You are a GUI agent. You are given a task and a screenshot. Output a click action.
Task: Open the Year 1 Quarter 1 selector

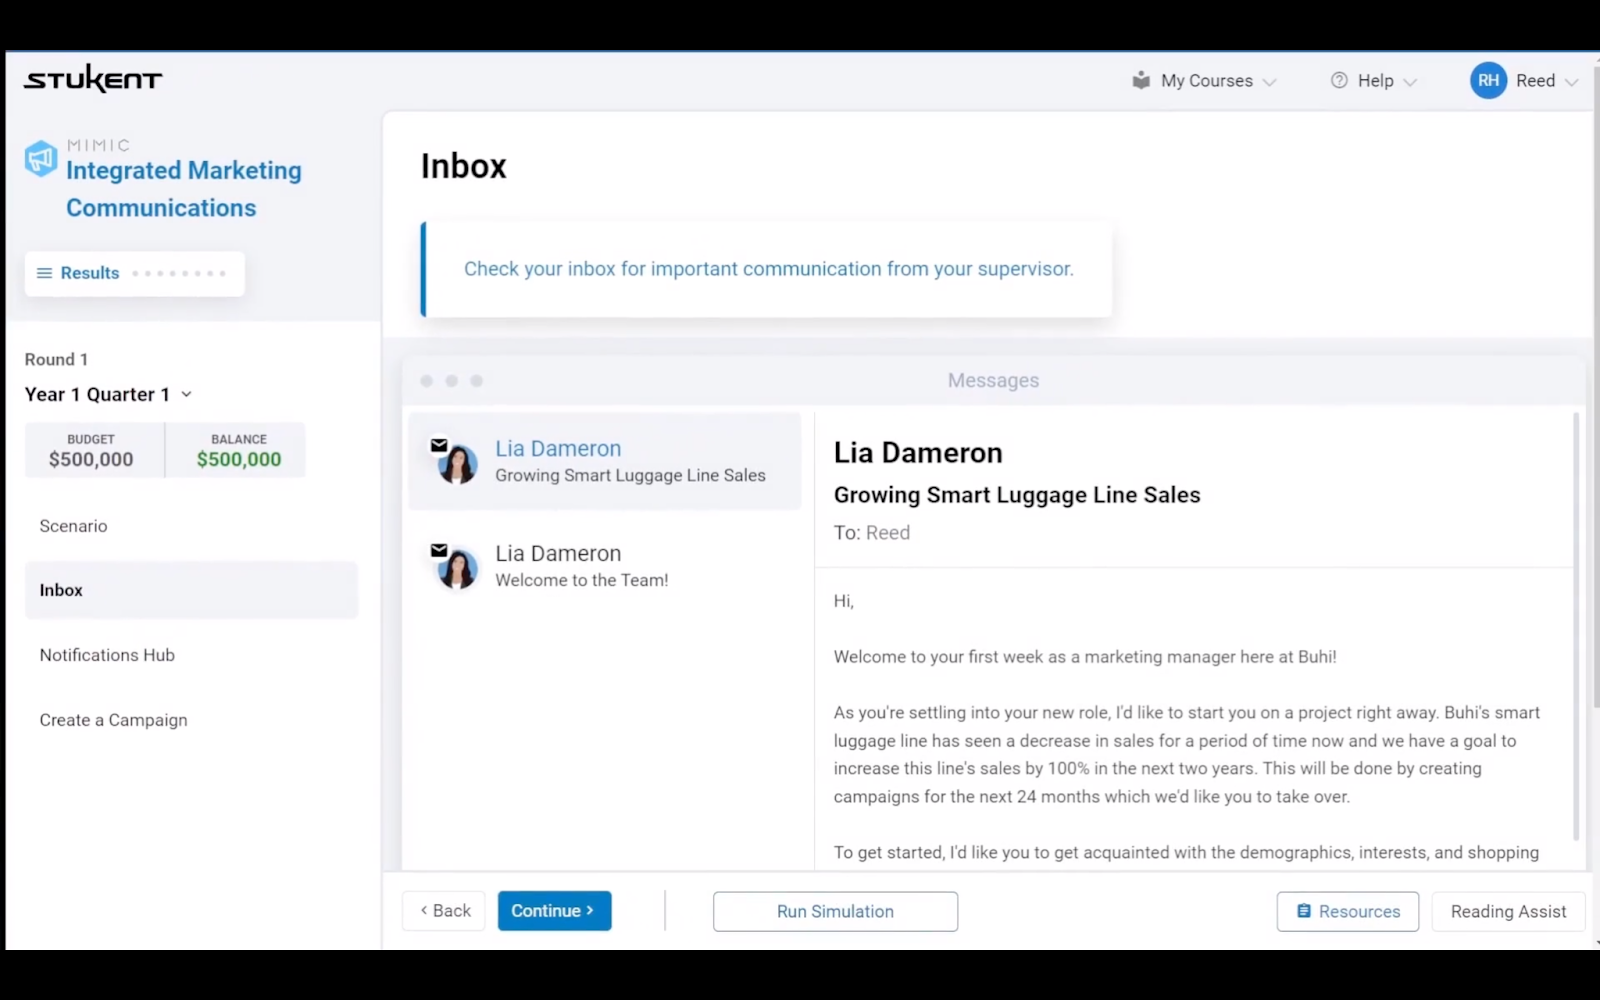[108, 394]
